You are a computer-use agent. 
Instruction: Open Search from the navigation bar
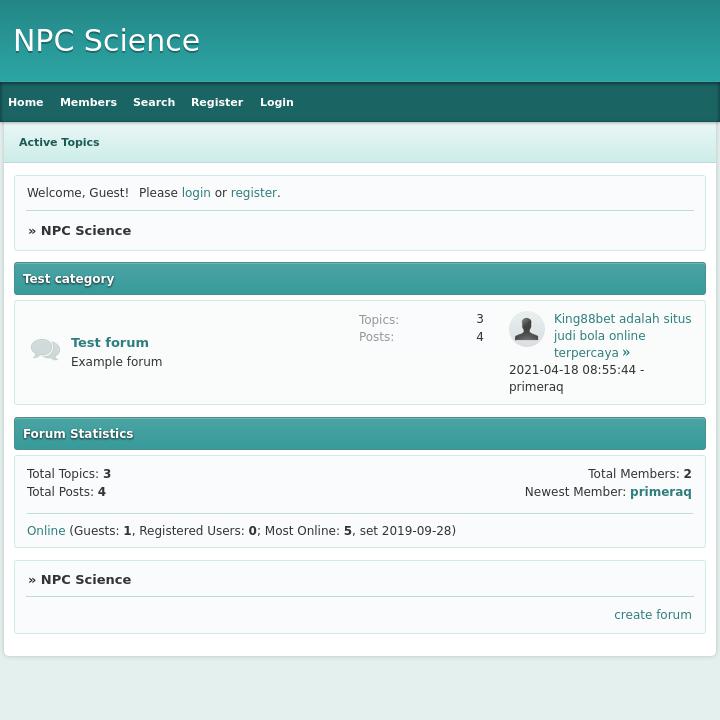click(154, 102)
